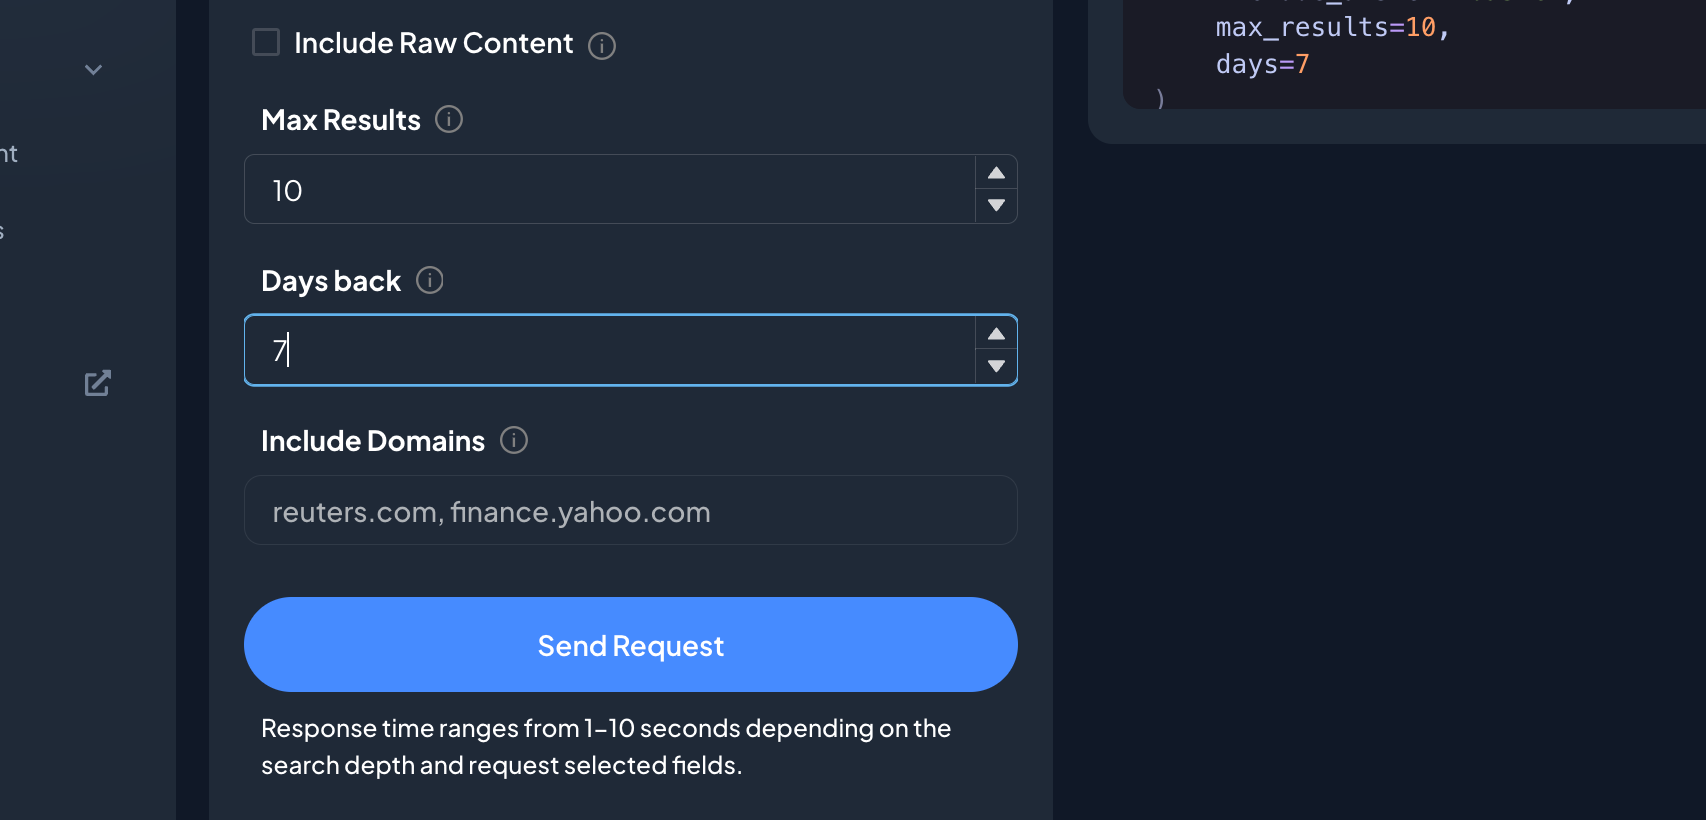The width and height of the screenshot is (1706, 820).
Task: Click the Include Raw Content label
Action: click(434, 43)
